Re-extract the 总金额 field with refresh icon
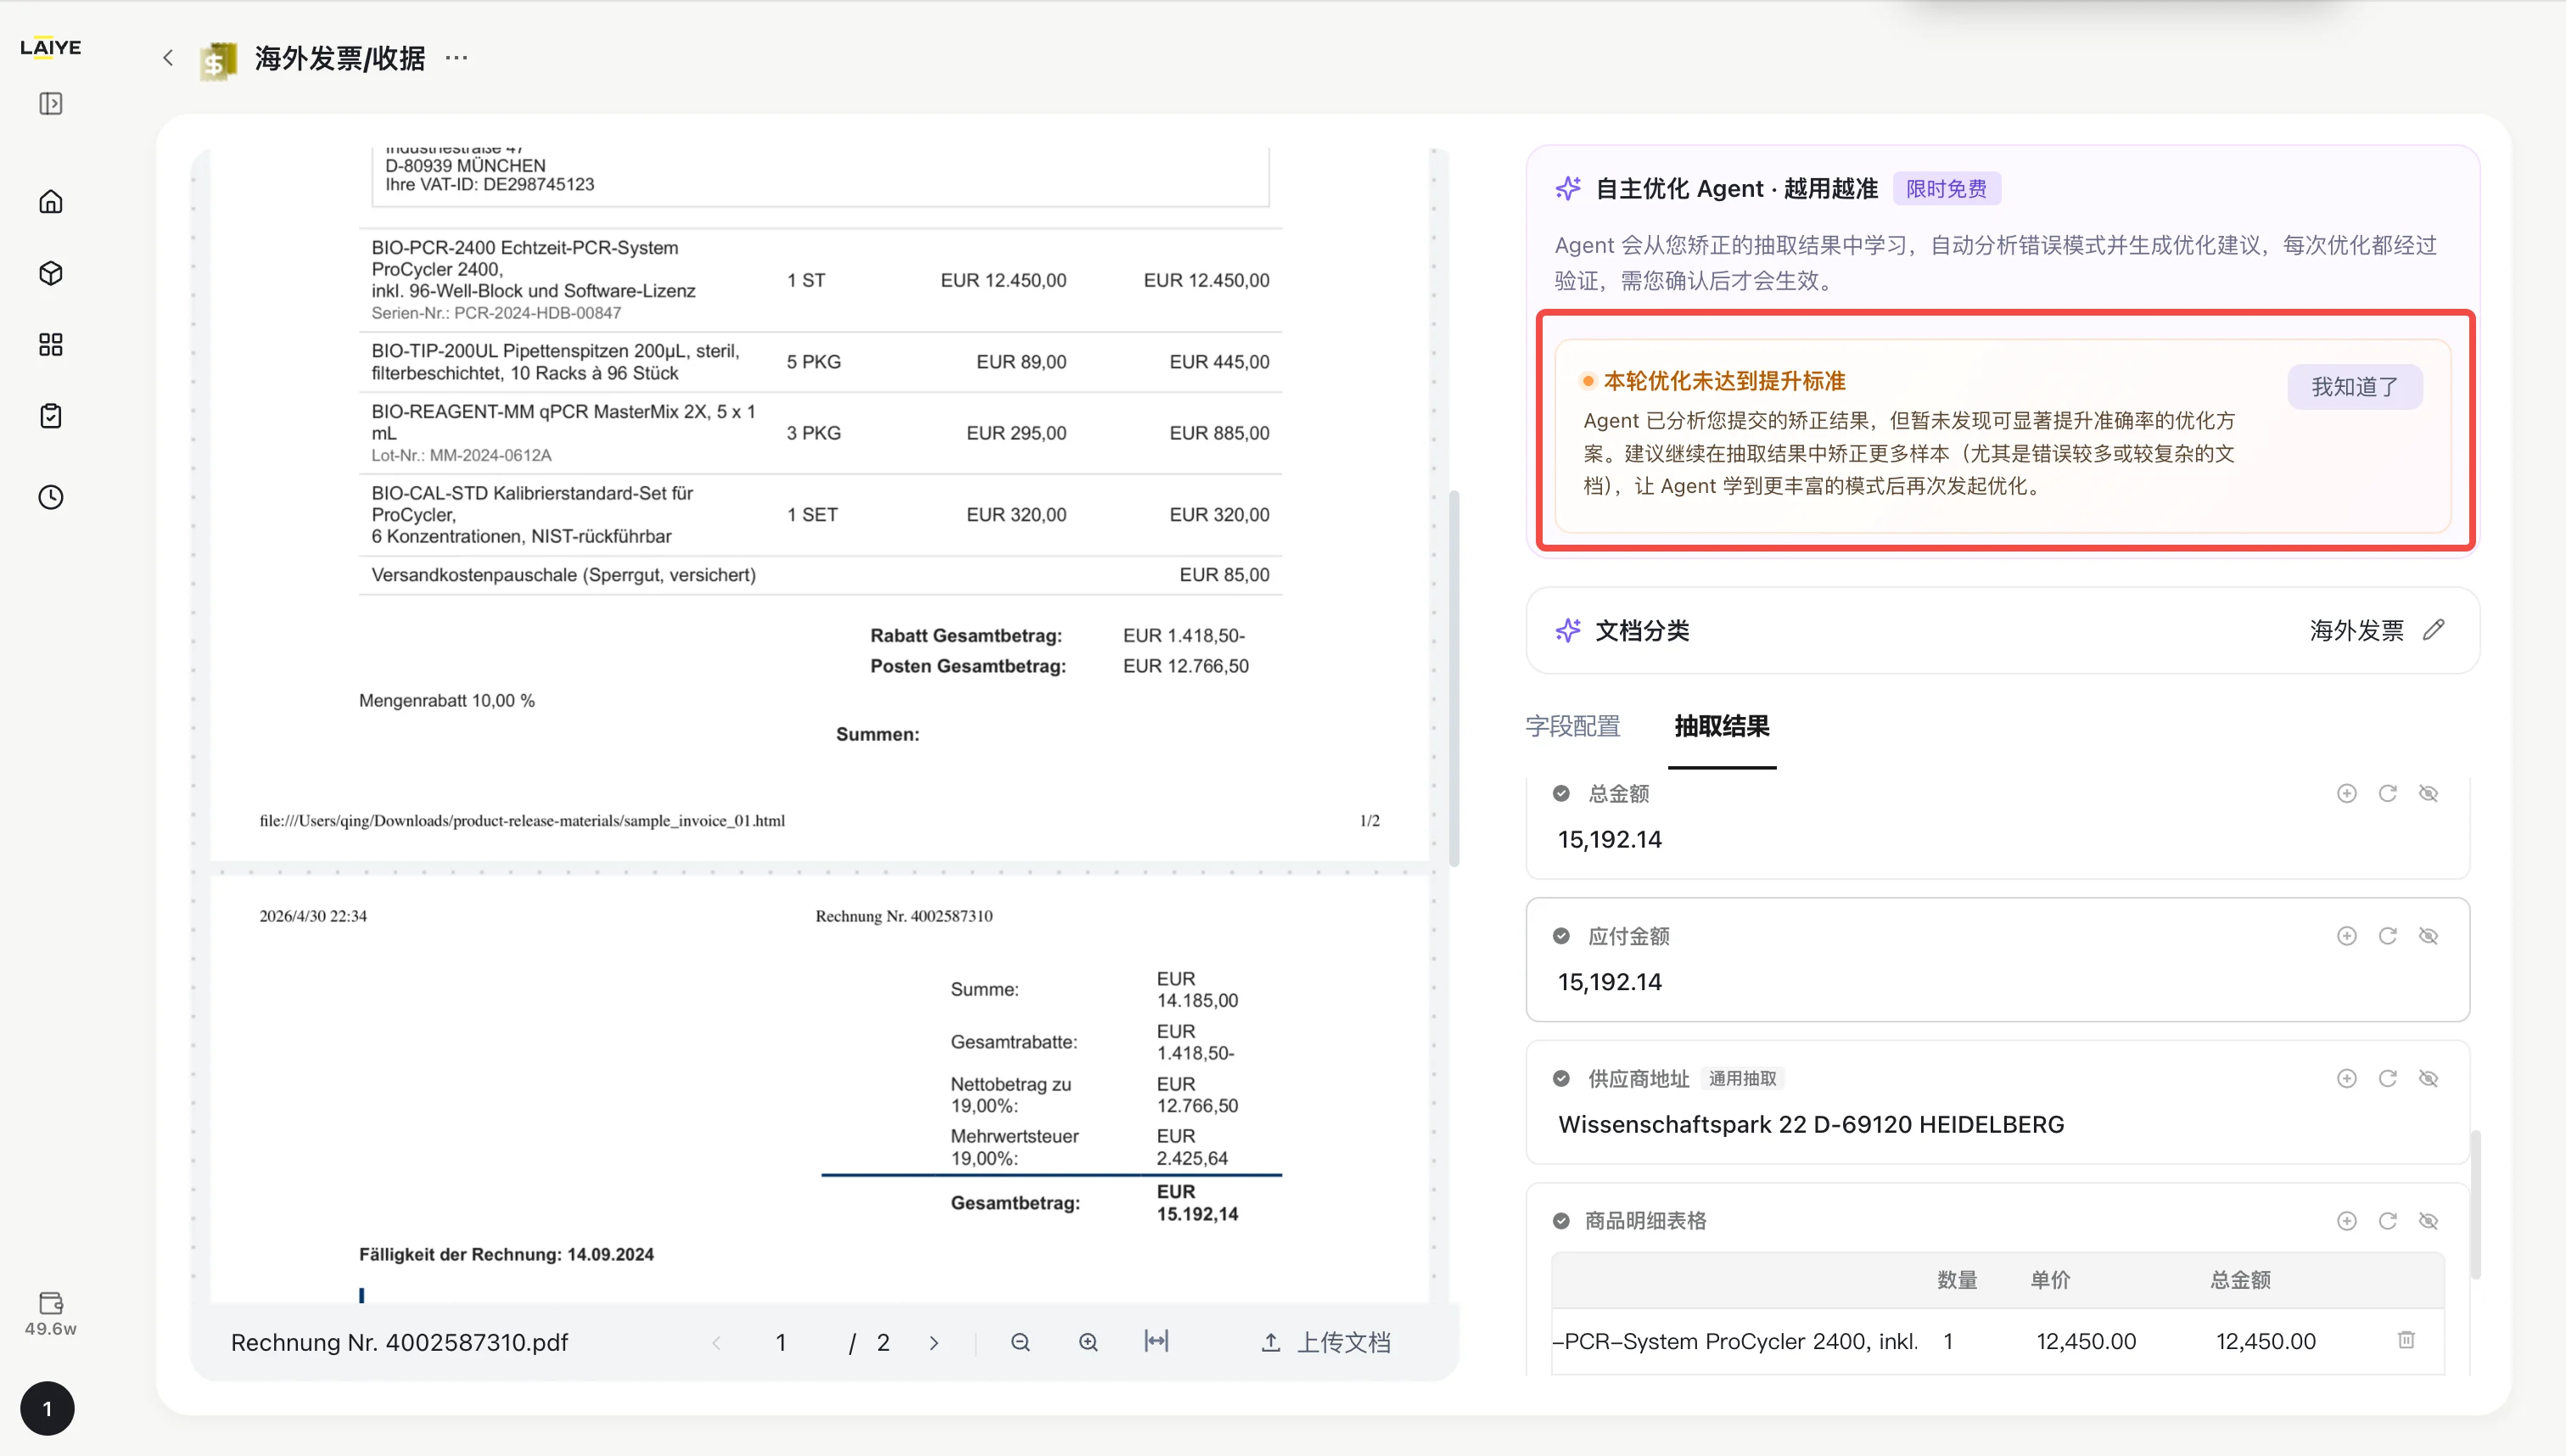The width and height of the screenshot is (2566, 1456). coord(2387,793)
